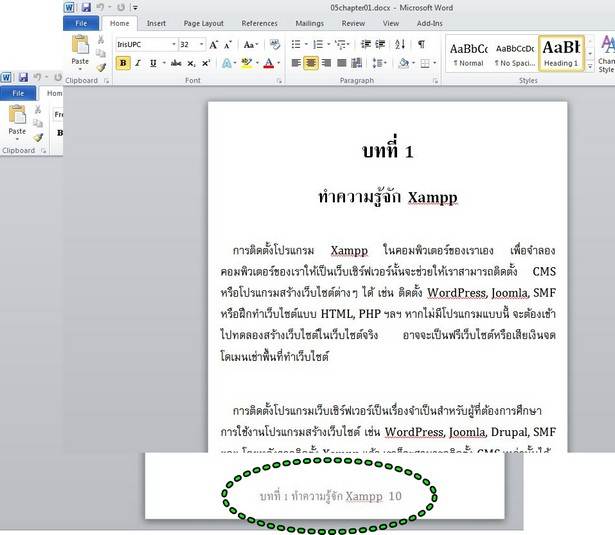Toggle Justify alignment
This screenshot has width=615, height=535.
coord(342,63)
